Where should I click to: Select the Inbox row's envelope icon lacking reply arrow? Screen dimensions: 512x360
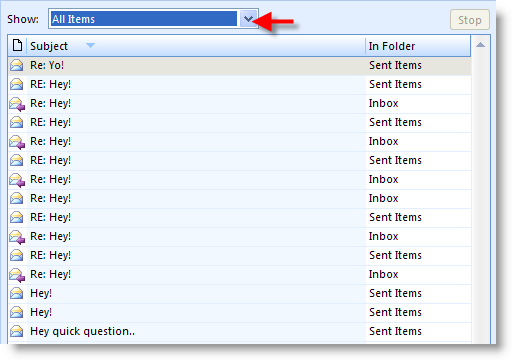16,198
